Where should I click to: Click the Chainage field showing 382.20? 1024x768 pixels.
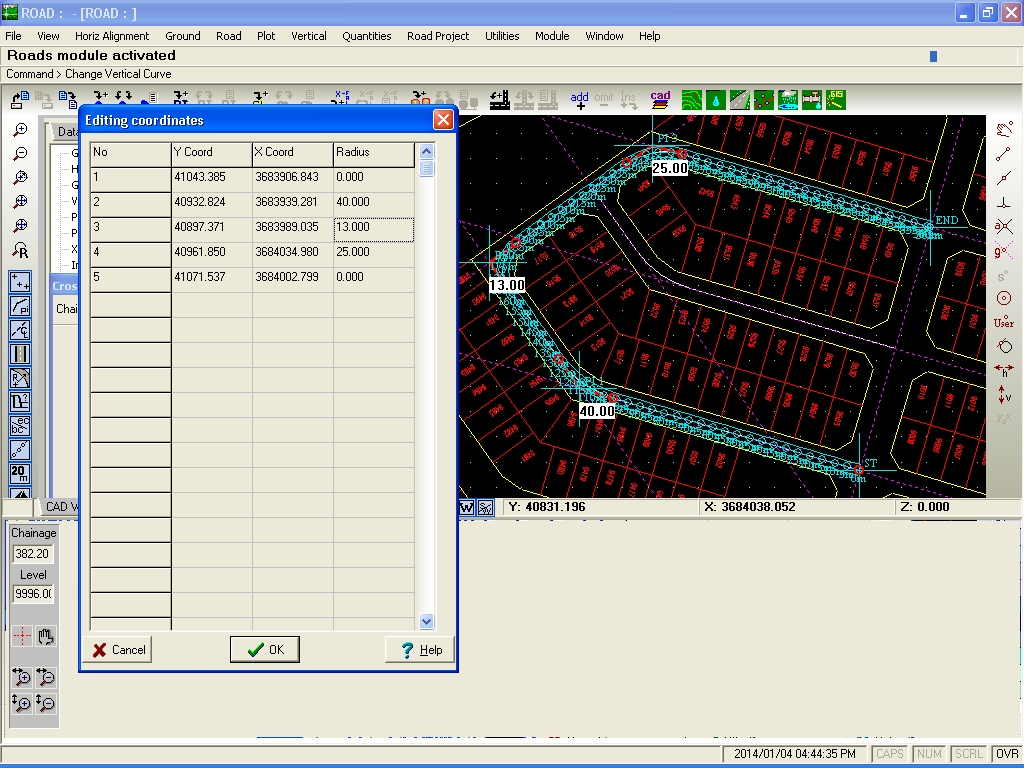(33, 554)
